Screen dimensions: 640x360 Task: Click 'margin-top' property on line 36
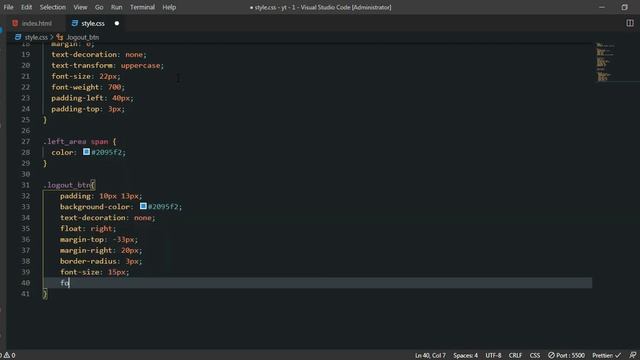tap(82, 239)
